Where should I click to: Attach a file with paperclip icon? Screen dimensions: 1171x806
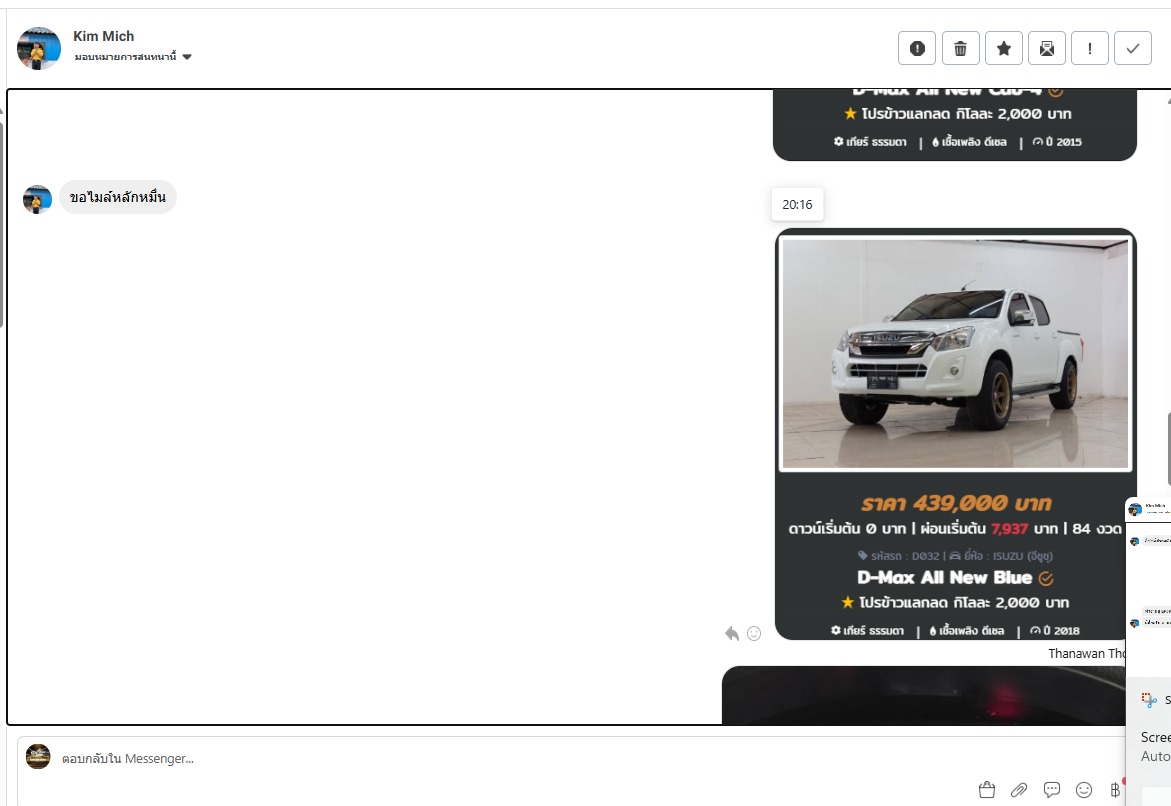(1019, 790)
